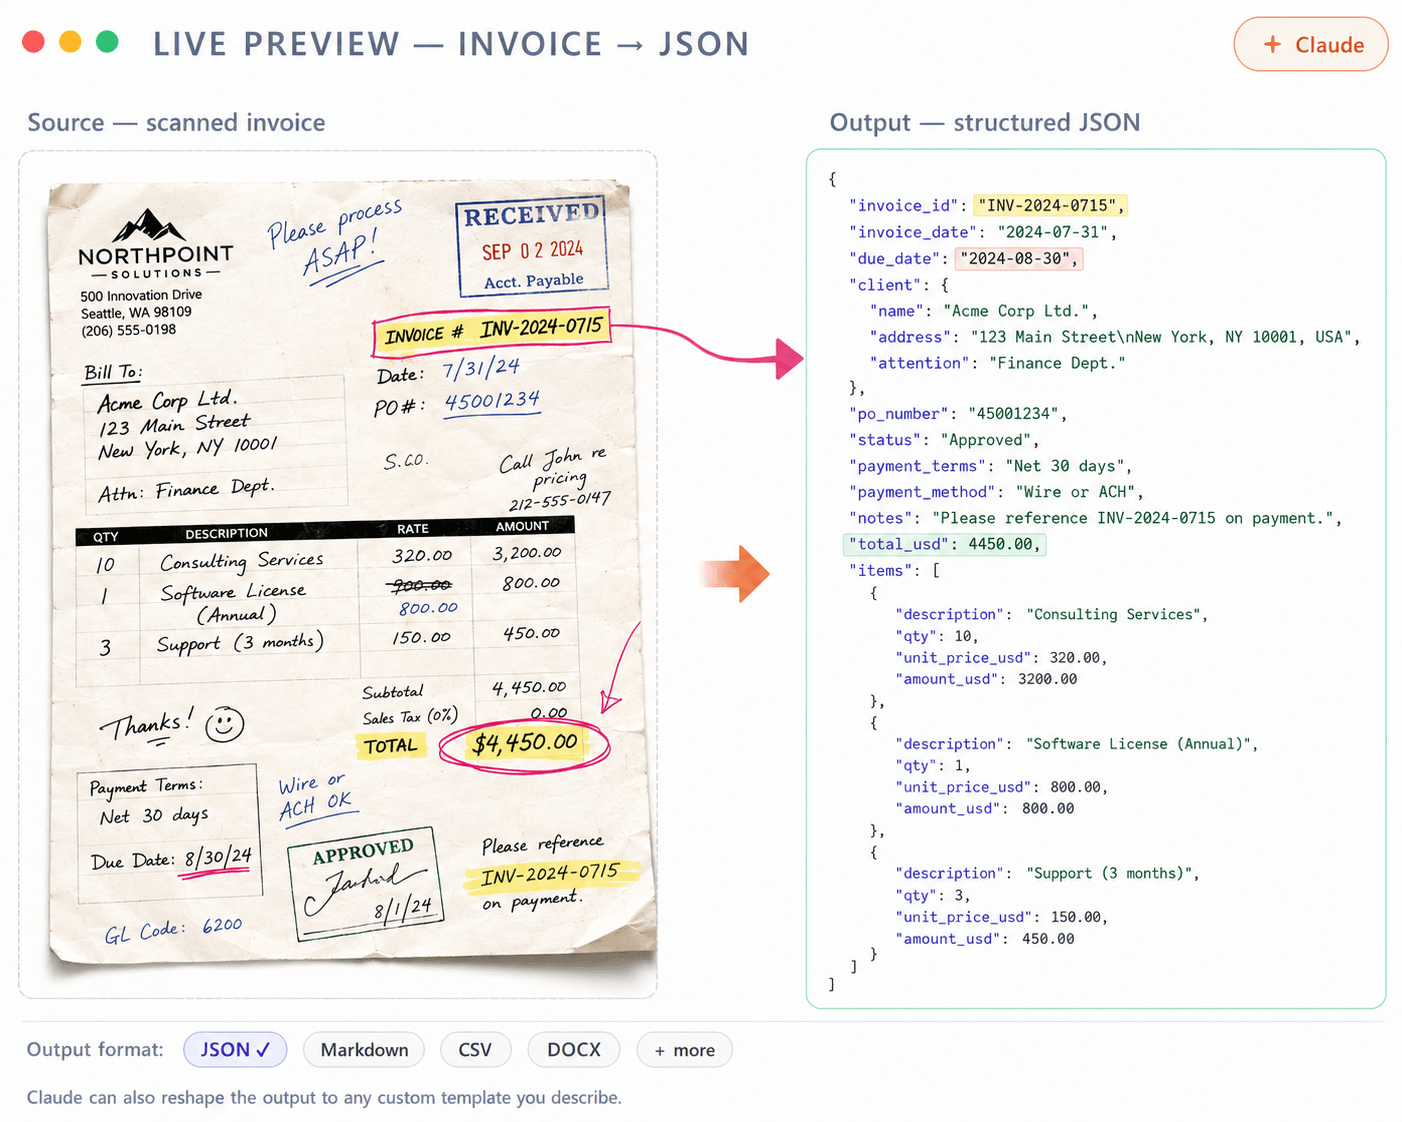Click the "attention": "Finance Dept." line
The height and width of the screenshot is (1122, 1402).
pos(997,363)
